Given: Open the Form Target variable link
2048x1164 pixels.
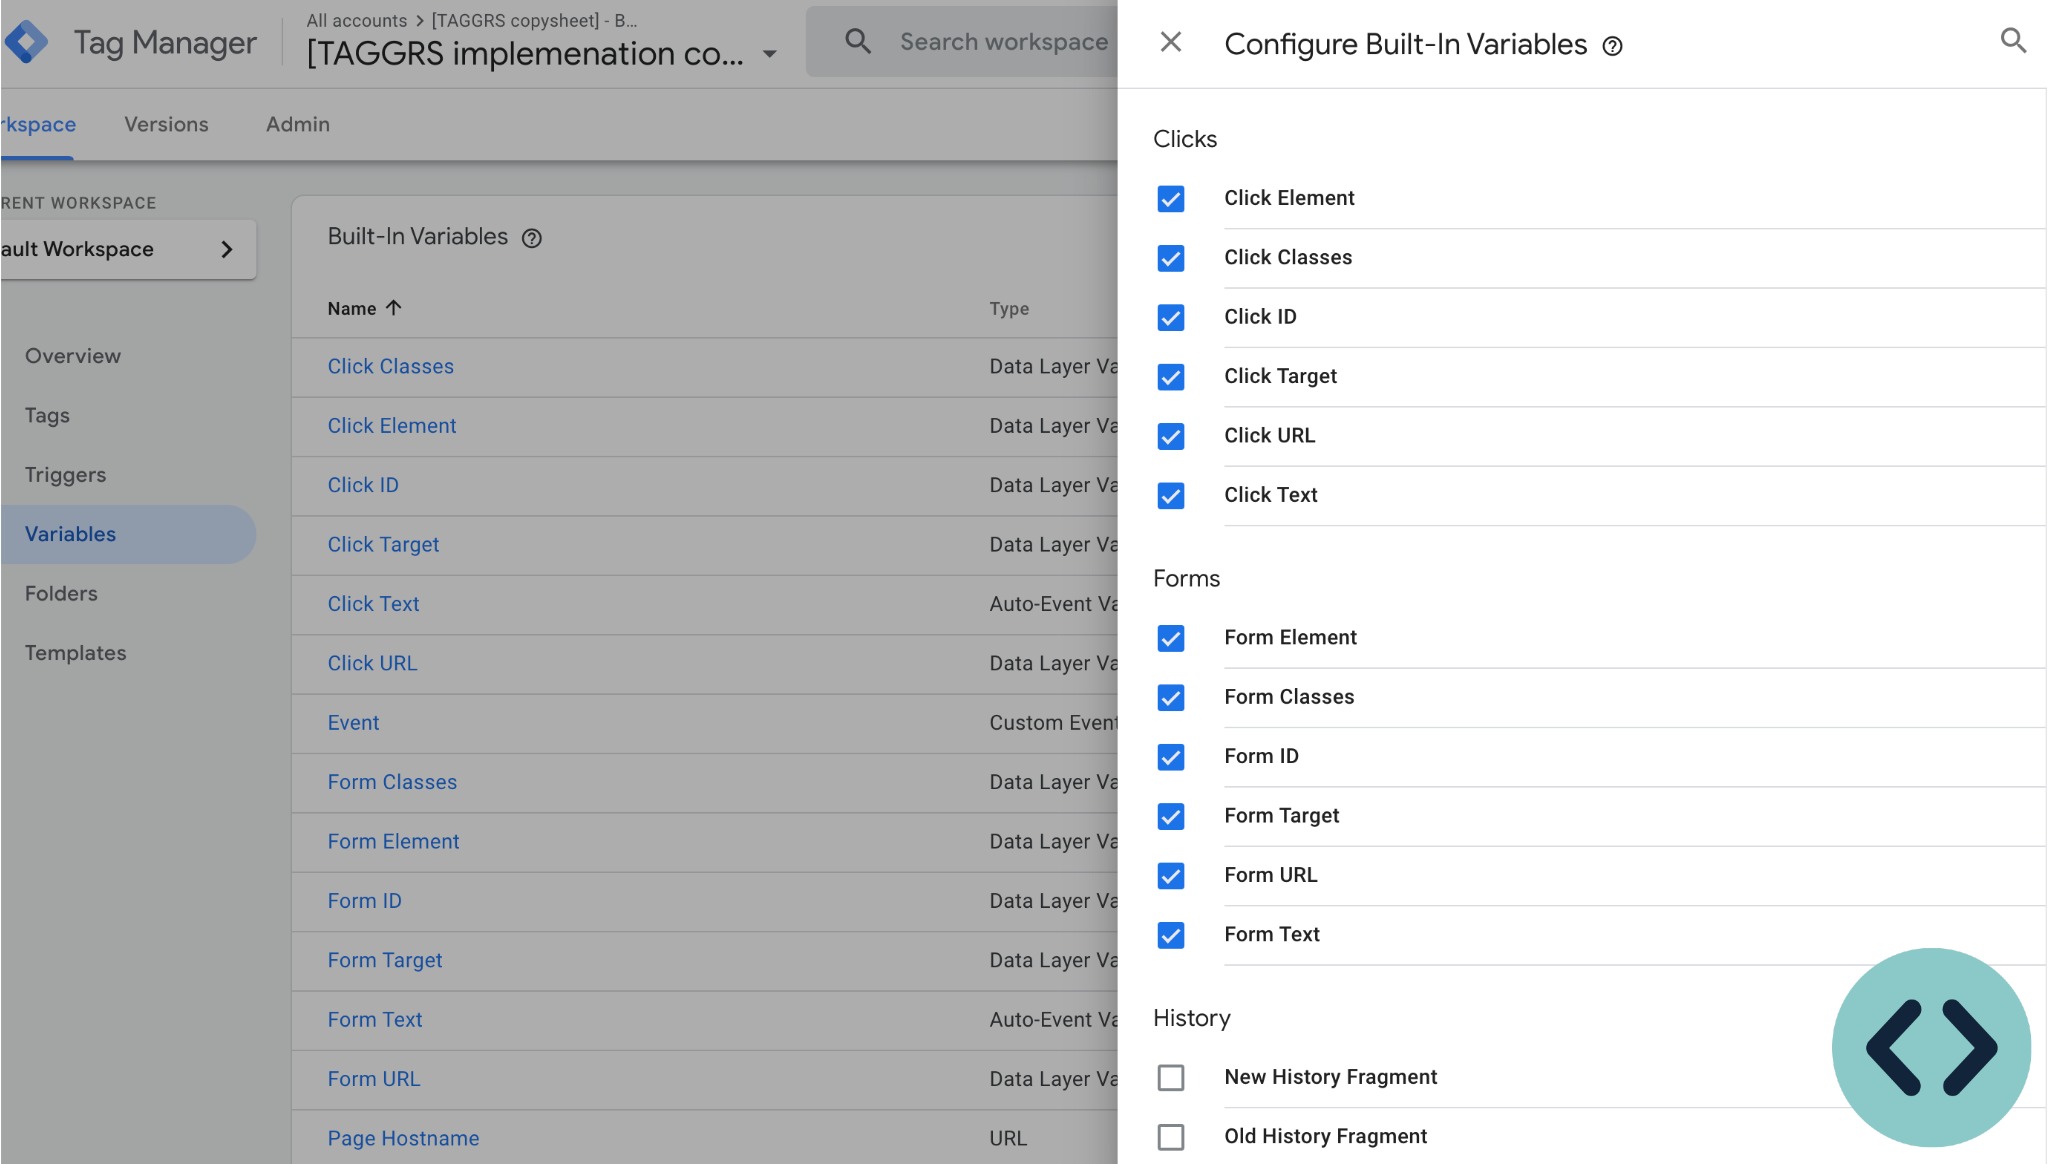Looking at the screenshot, I should 385,960.
